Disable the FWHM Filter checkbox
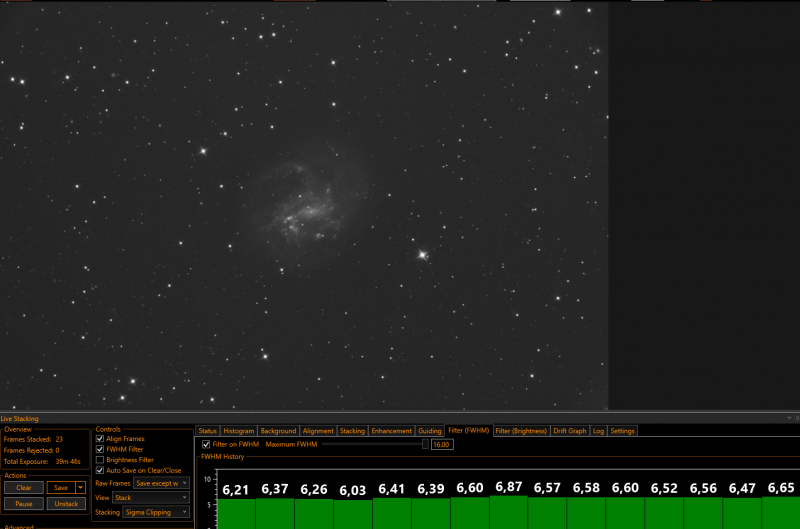800x529 pixels. pos(100,449)
